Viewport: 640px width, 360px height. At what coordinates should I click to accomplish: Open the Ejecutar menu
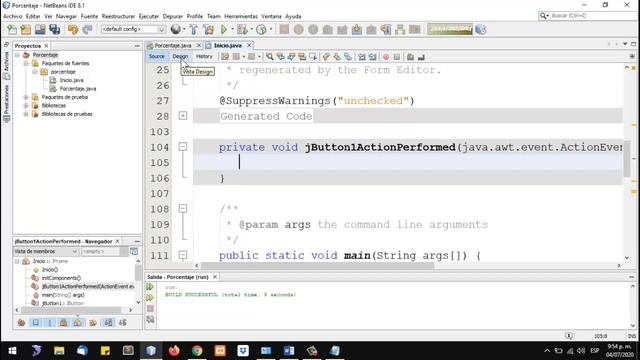point(149,16)
